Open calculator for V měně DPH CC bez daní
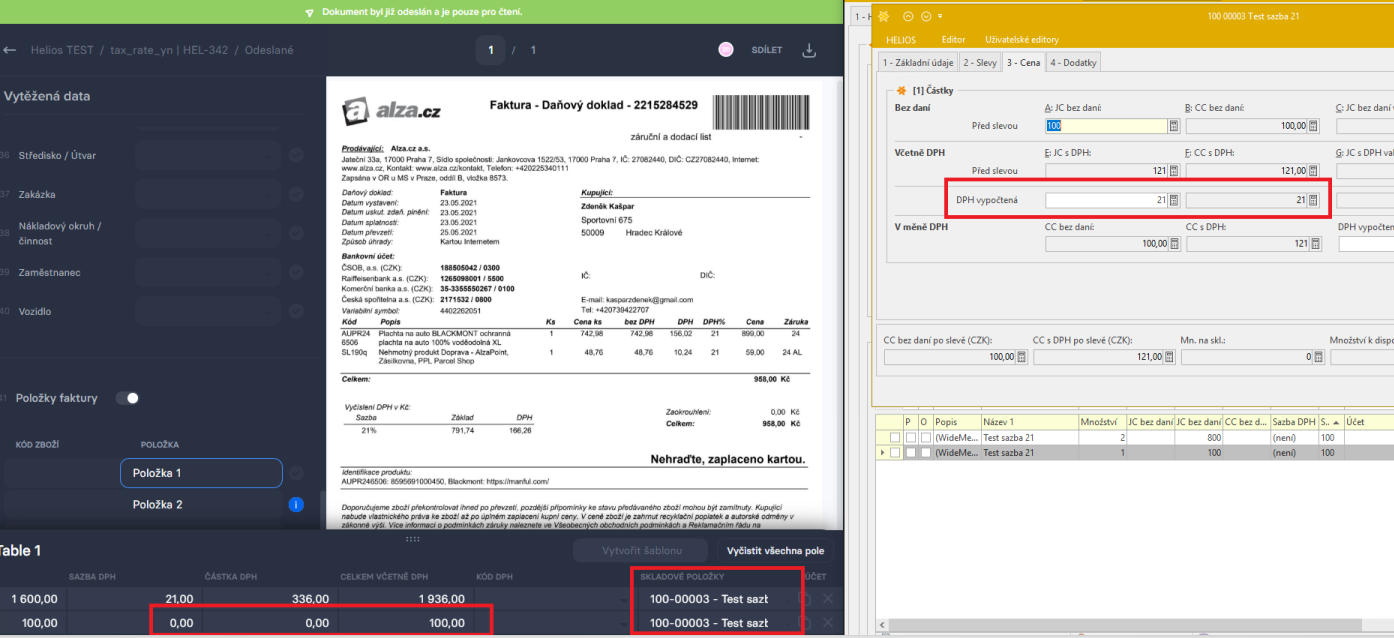This screenshot has height=638, width=1394. [1174, 244]
